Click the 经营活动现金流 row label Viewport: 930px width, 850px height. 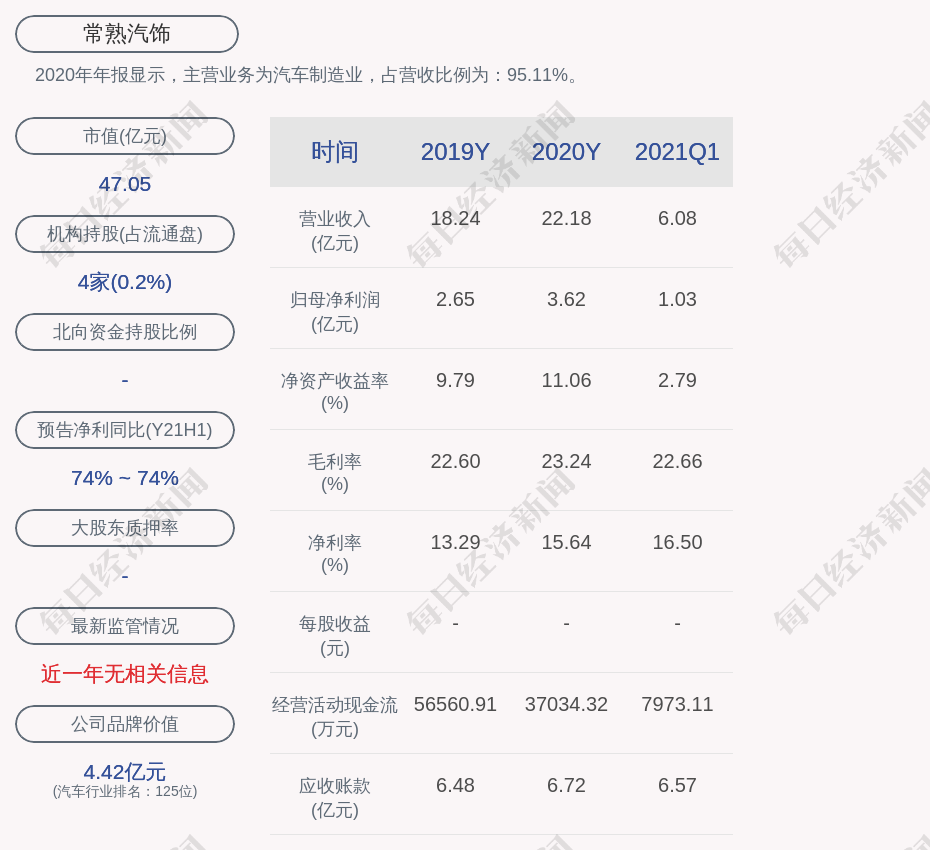click(335, 705)
